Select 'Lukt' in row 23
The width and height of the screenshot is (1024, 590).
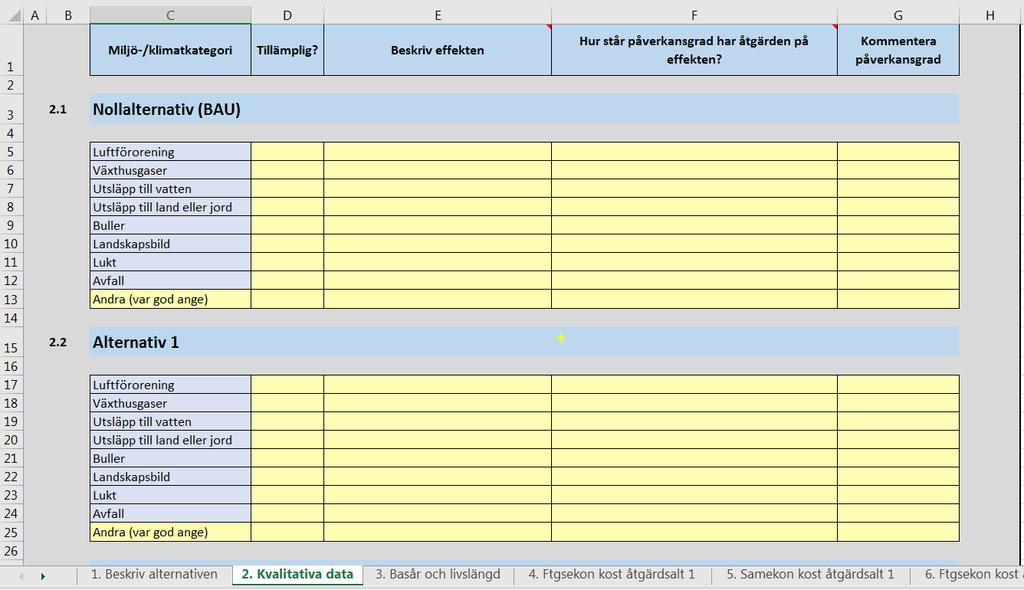point(170,495)
